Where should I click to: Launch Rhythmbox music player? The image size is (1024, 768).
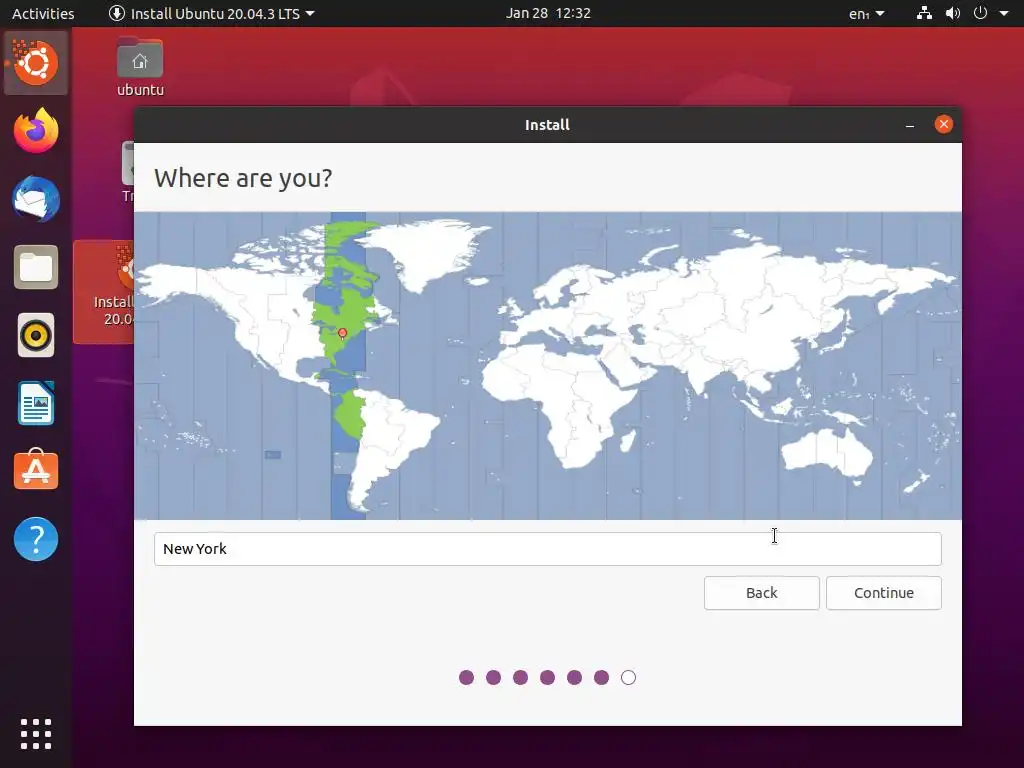[36, 336]
